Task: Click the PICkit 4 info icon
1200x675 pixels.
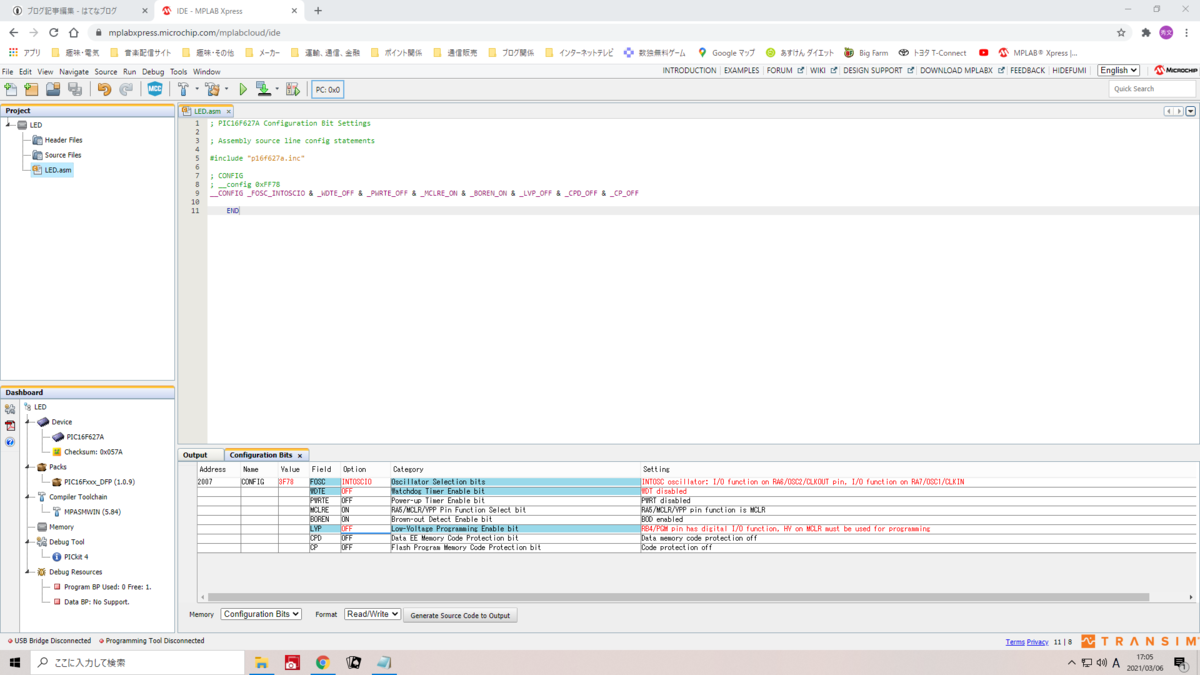Action: 57,557
